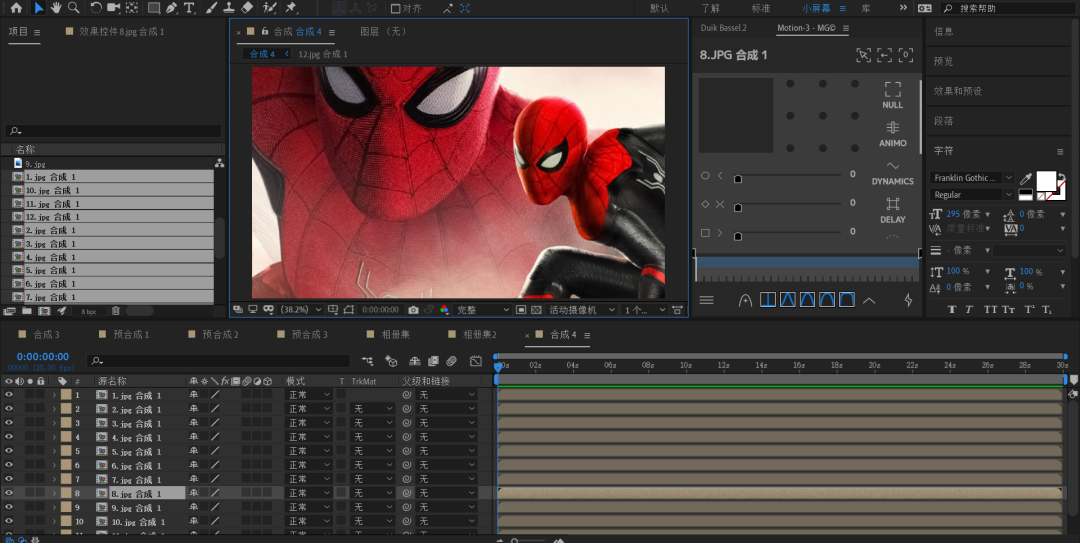Click the Motion-3 DELAY tool
Screen dimensions: 1080x543
pos(893,210)
